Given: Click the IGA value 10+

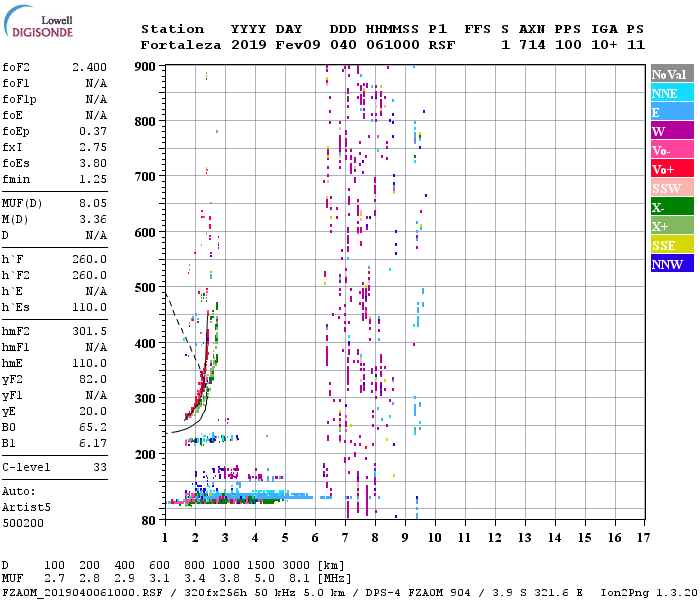Looking at the screenshot, I should [x=604, y=45].
